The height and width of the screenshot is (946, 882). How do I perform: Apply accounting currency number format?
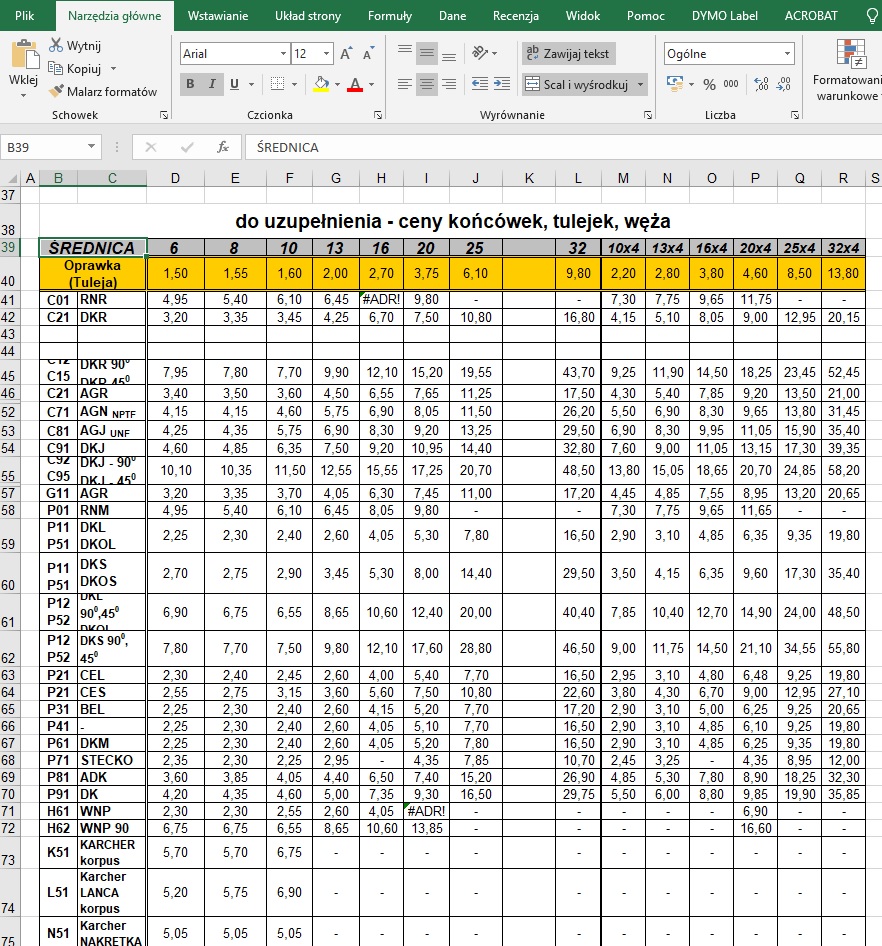pyautogui.click(x=674, y=84)
